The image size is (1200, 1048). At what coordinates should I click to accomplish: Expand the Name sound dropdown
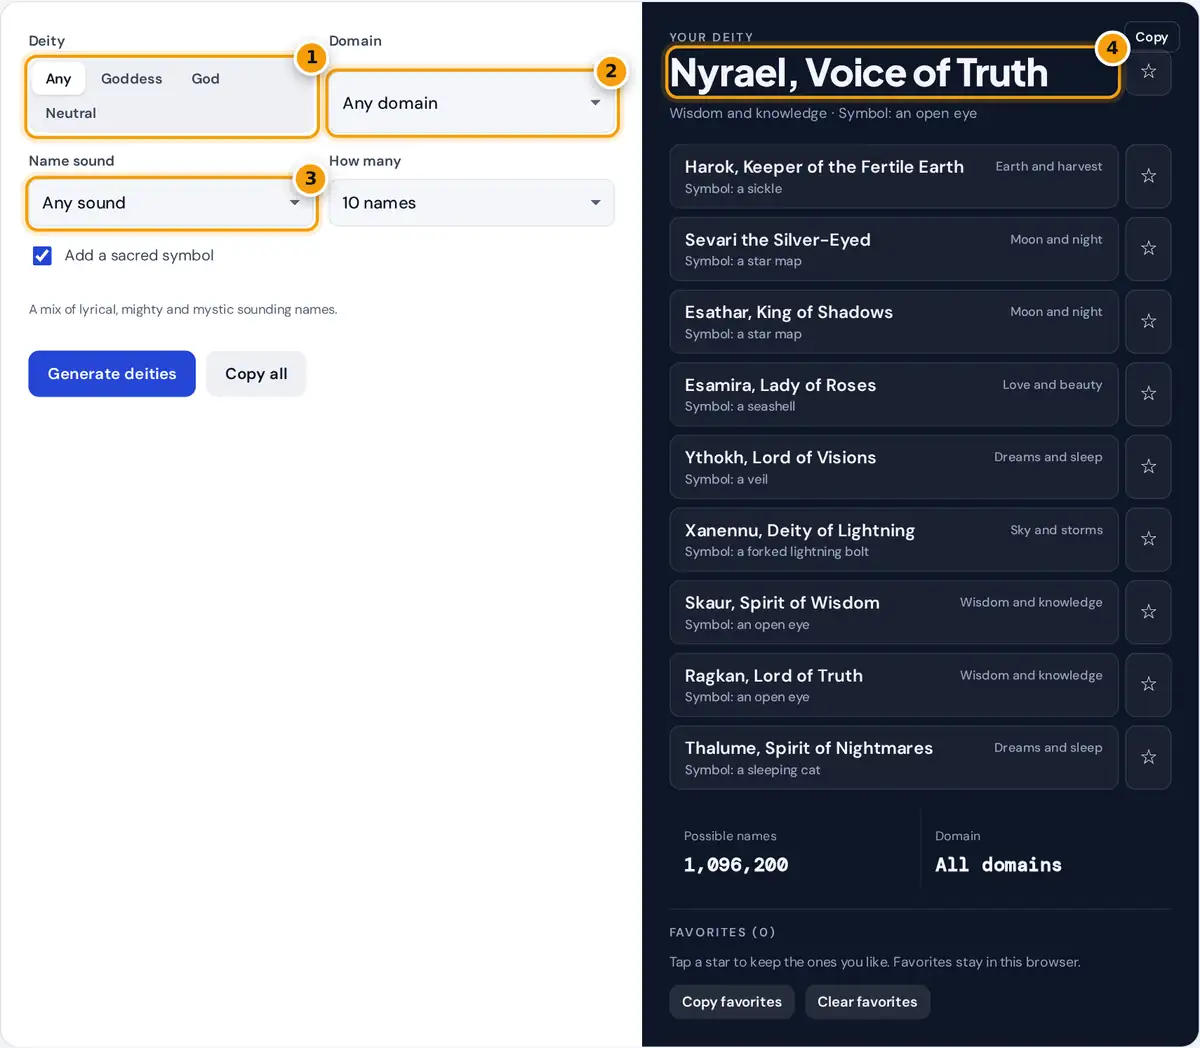tap(172, 203)
